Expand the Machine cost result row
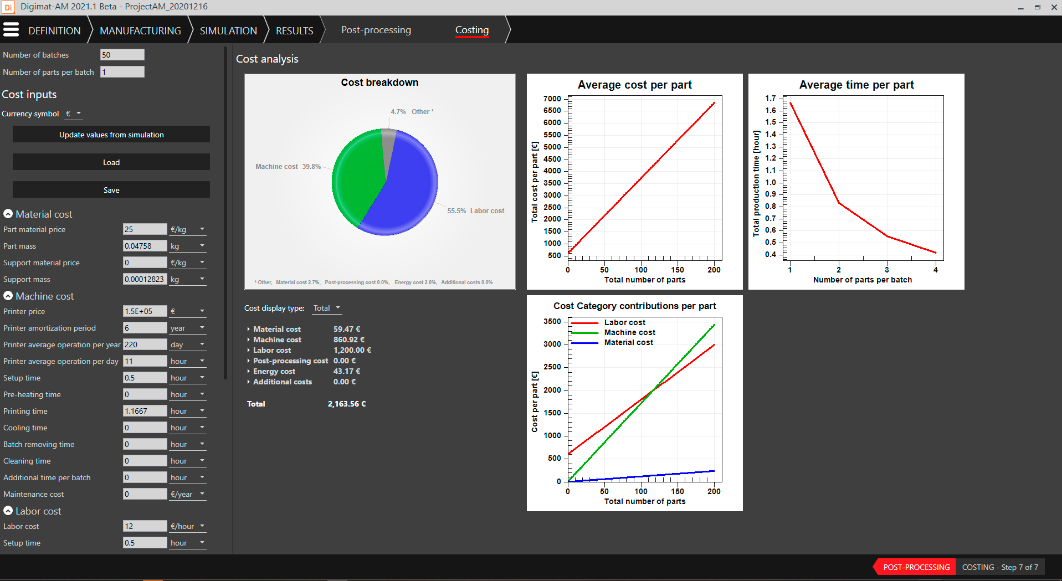The width and height of the screenshot is (1062, 581). tap(249, 340)
